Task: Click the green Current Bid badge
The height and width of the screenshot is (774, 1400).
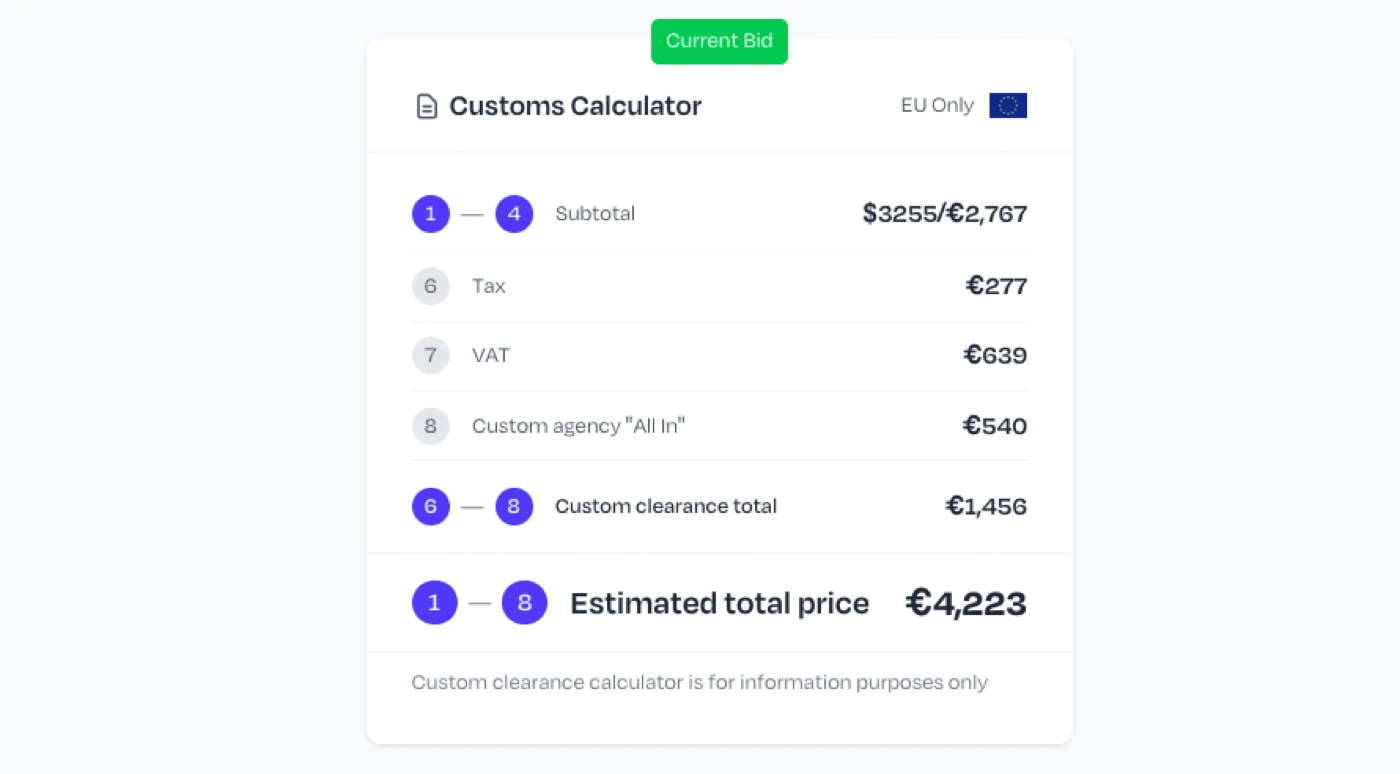Action: point(719,41)
